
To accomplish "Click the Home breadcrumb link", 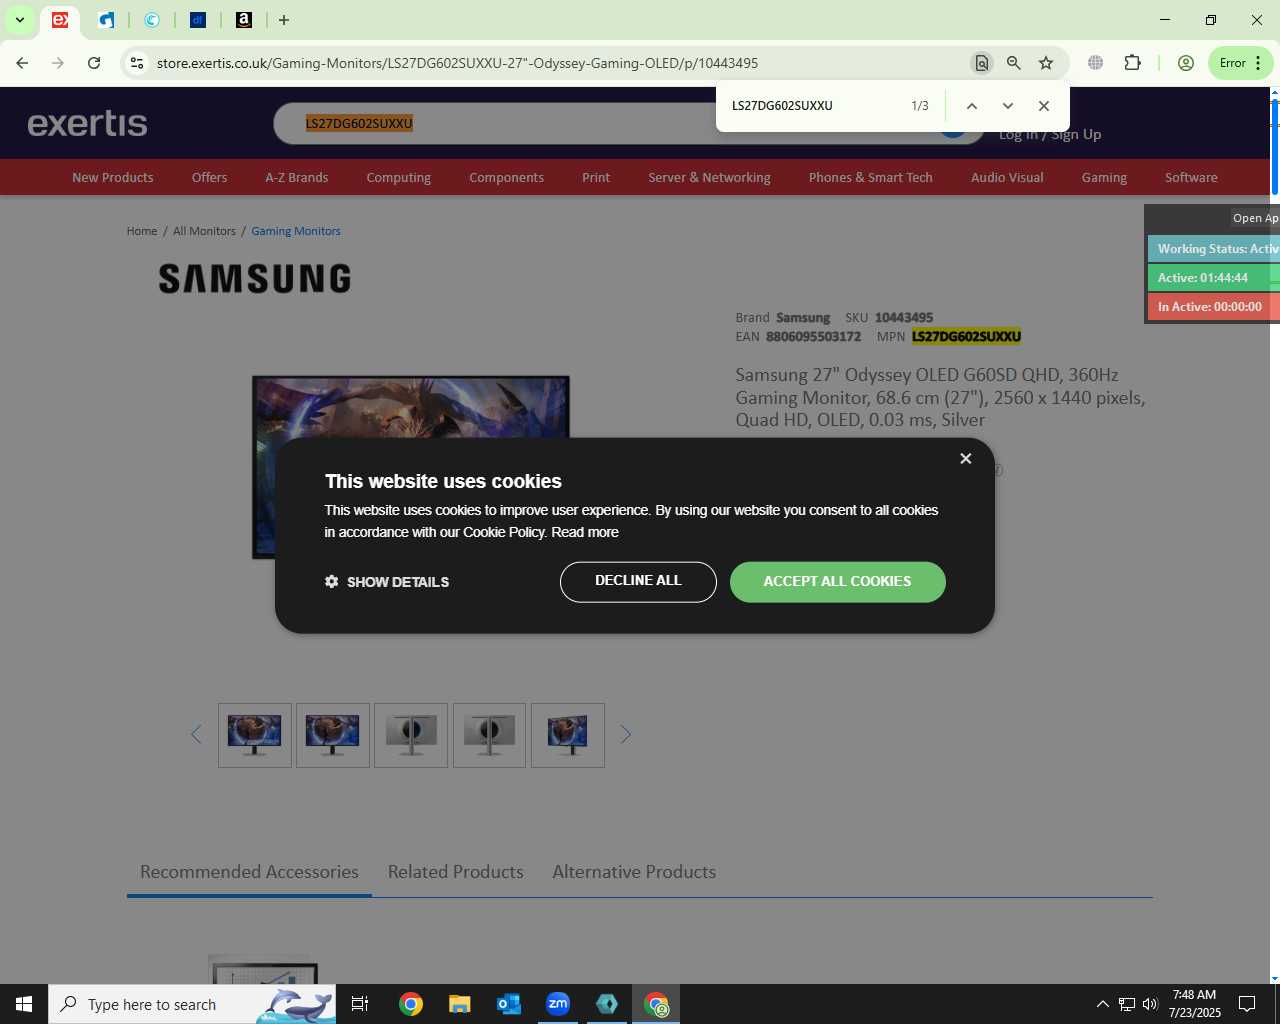I will (142, 231).
